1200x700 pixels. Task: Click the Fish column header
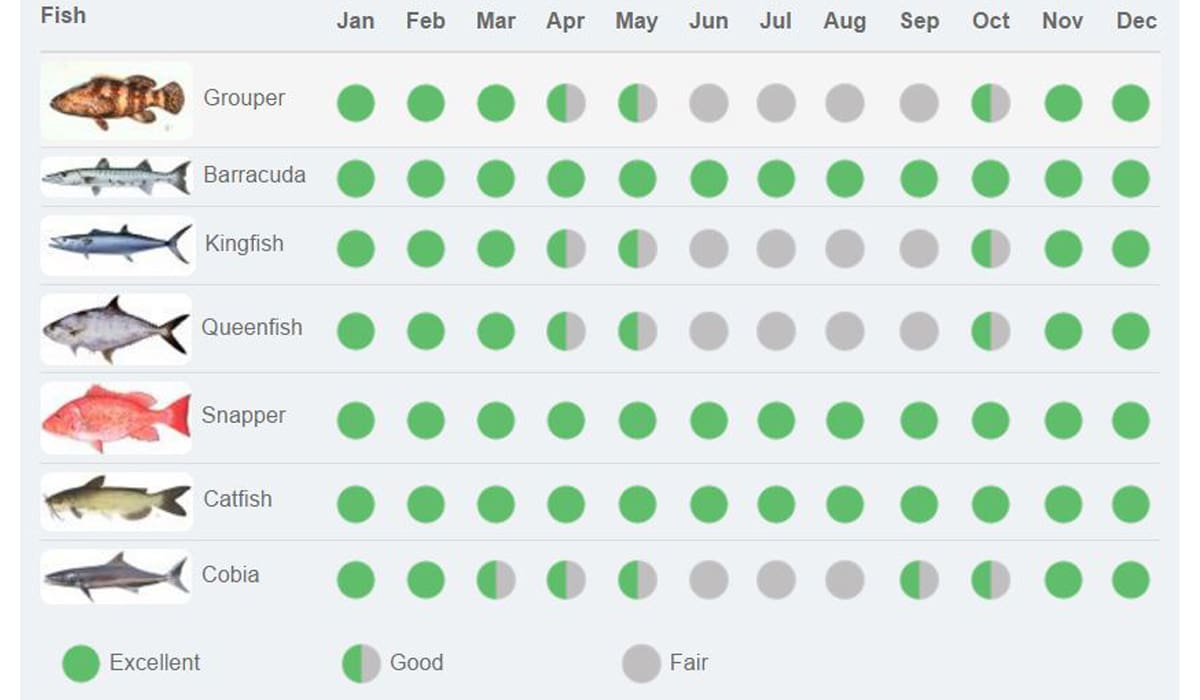coord(63,16)
